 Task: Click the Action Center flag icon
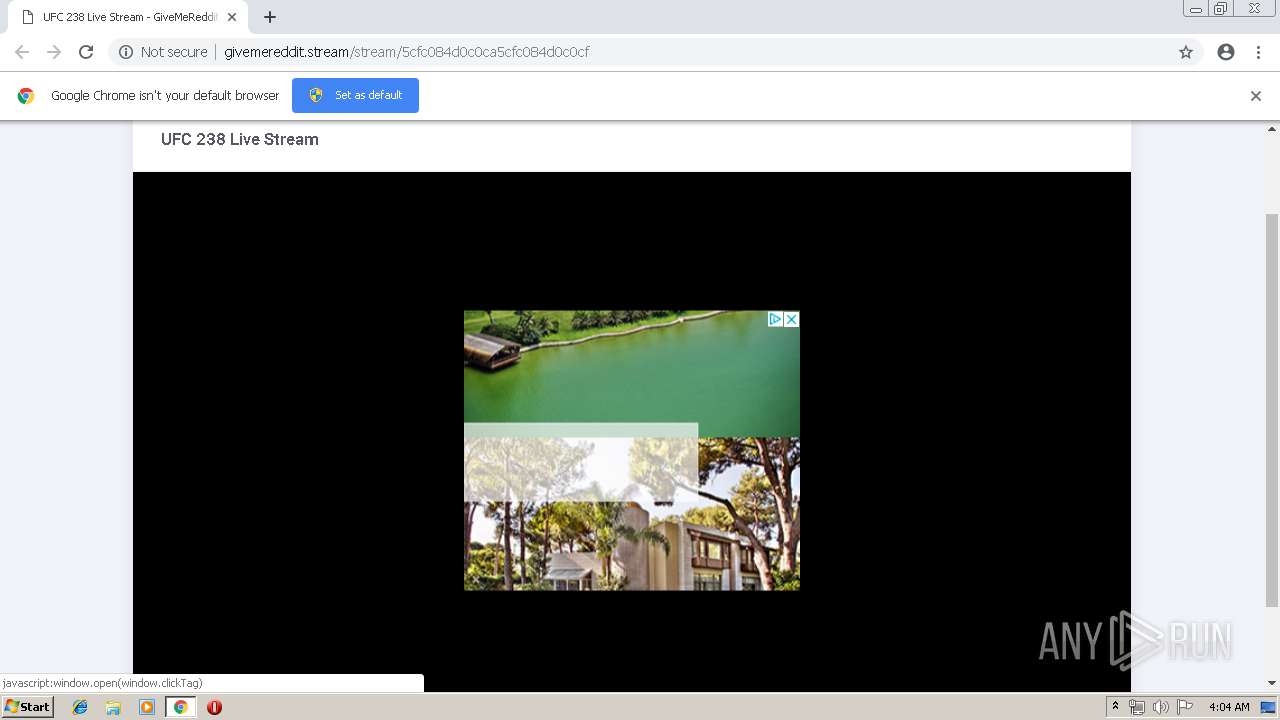point(1185,707)
